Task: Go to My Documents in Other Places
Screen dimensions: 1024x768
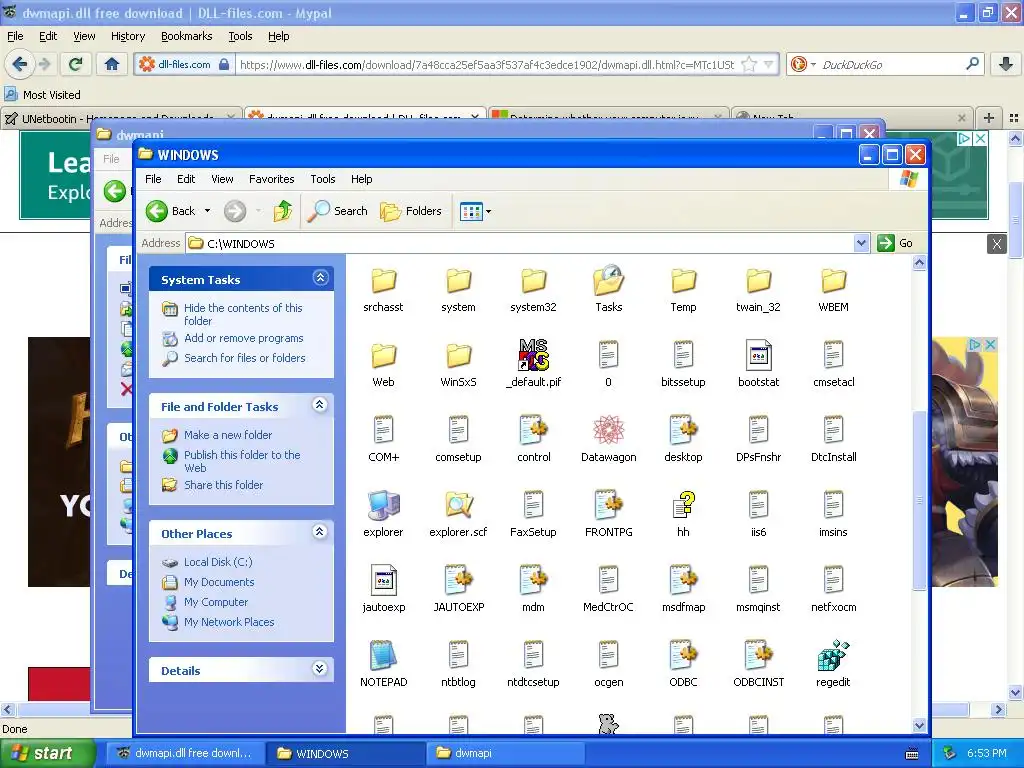Action: [219, 582]
